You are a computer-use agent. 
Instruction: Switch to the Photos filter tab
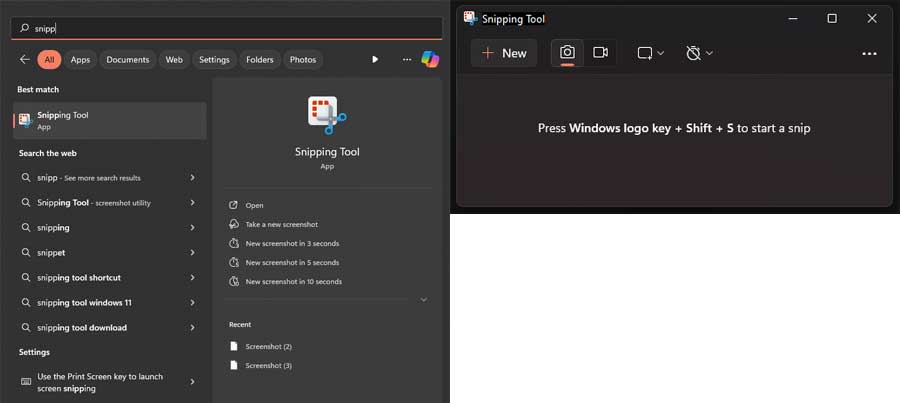tap(302, 60)
